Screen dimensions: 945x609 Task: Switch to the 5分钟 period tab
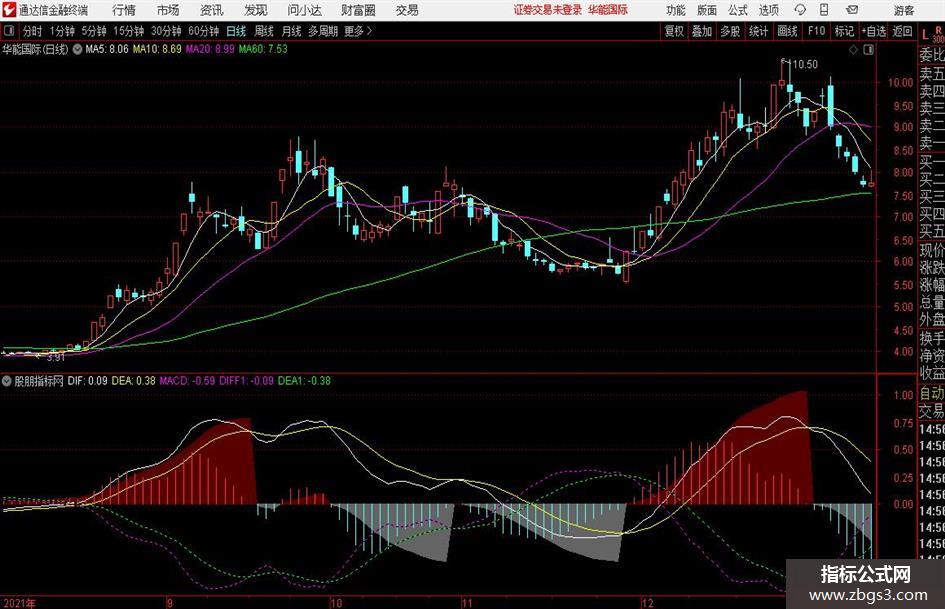[x=93, y=31]
